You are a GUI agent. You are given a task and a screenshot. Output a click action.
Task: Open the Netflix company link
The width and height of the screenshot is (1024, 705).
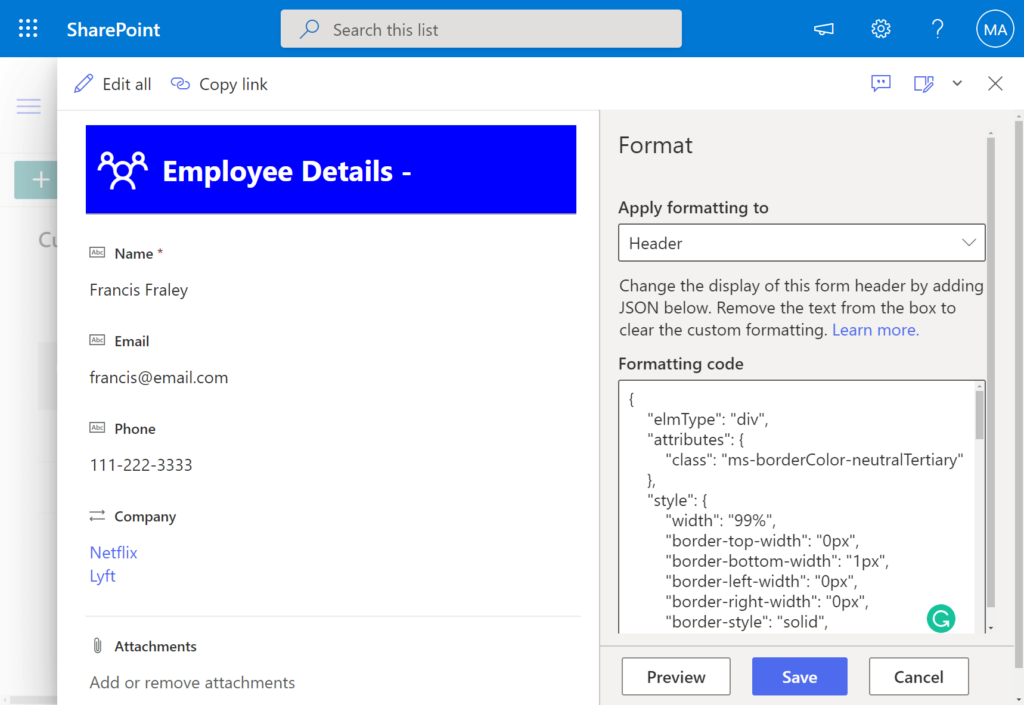(x=114, y=552)
